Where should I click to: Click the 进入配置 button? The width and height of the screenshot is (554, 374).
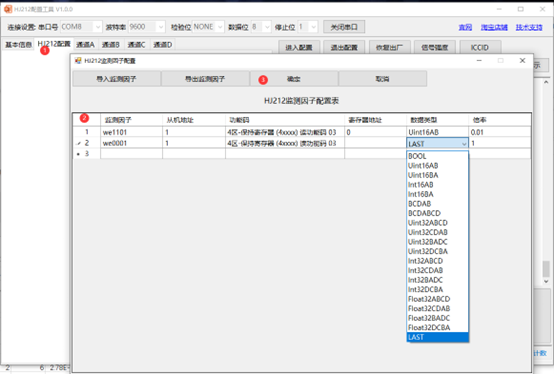pos(299,47)
